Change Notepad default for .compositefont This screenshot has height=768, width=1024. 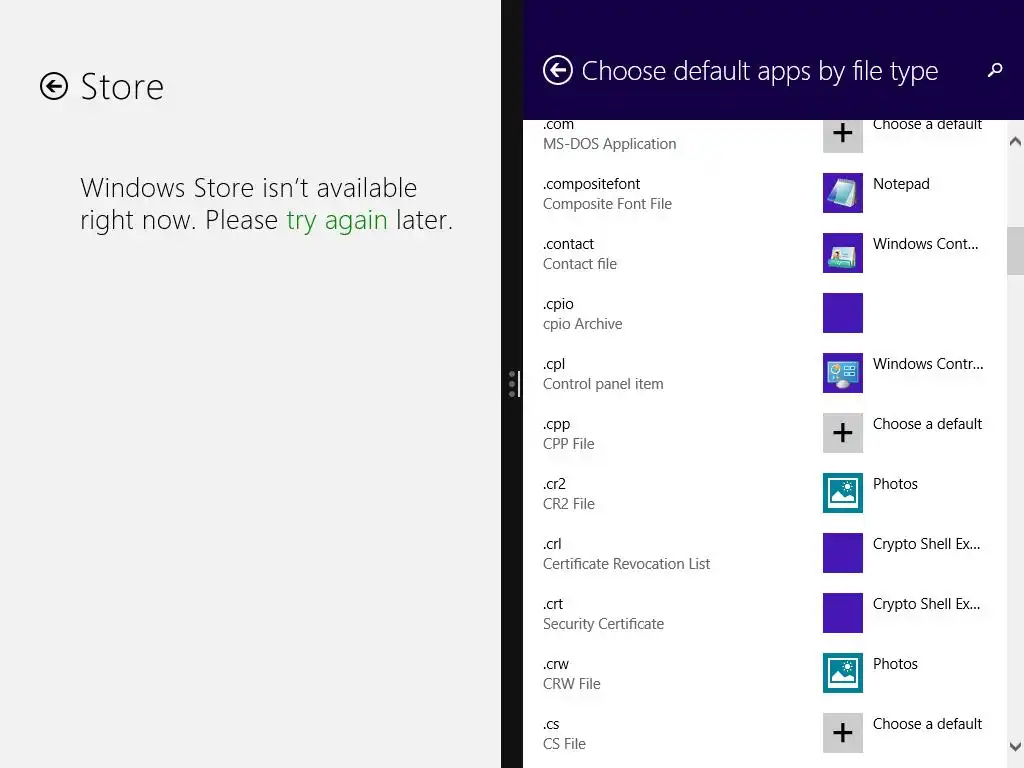tap(901, 184)
